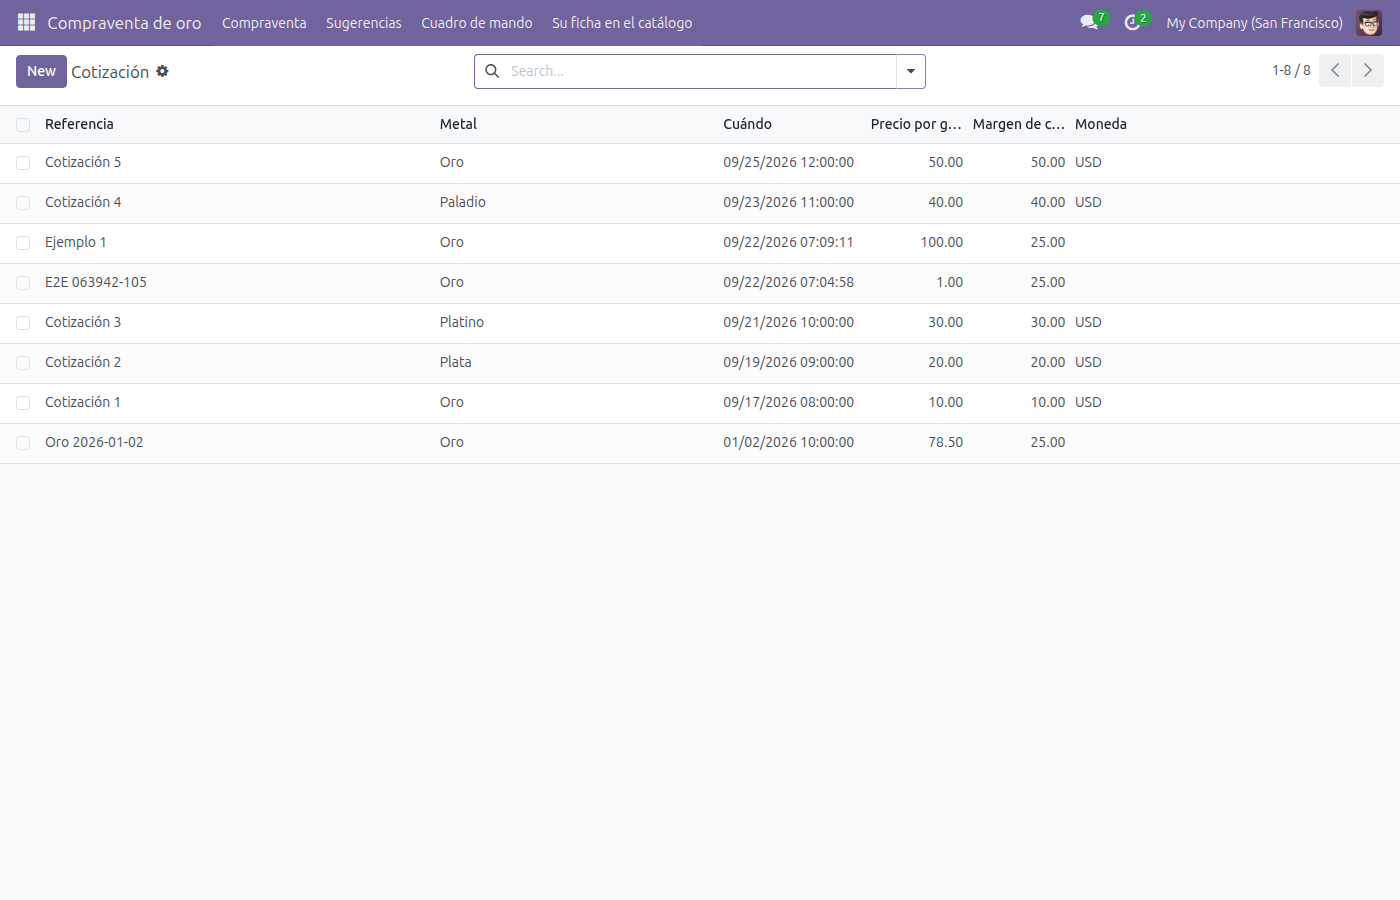Open the Compraventa menu
Screen dimensions: 1400x900
(264, 22)
